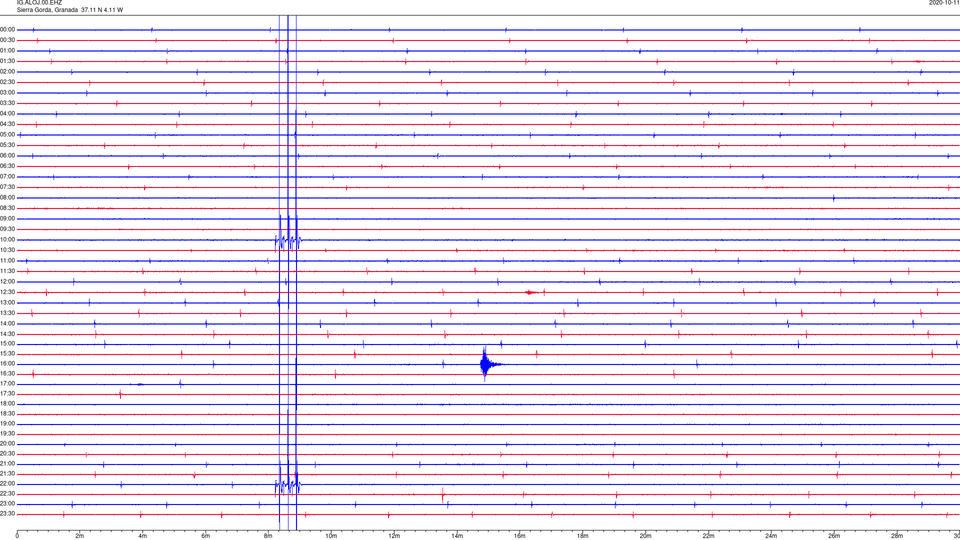Image resolution: width=960 pixels, height=540 pixels.
Task: Select the 07:00 trace time label
Action: (7, 177)
